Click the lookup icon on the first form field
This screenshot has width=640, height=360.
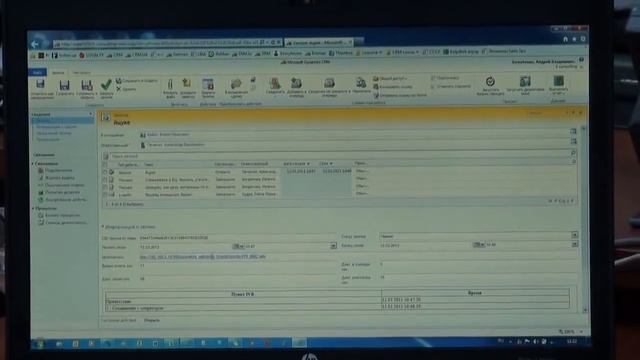coord(573,131)
